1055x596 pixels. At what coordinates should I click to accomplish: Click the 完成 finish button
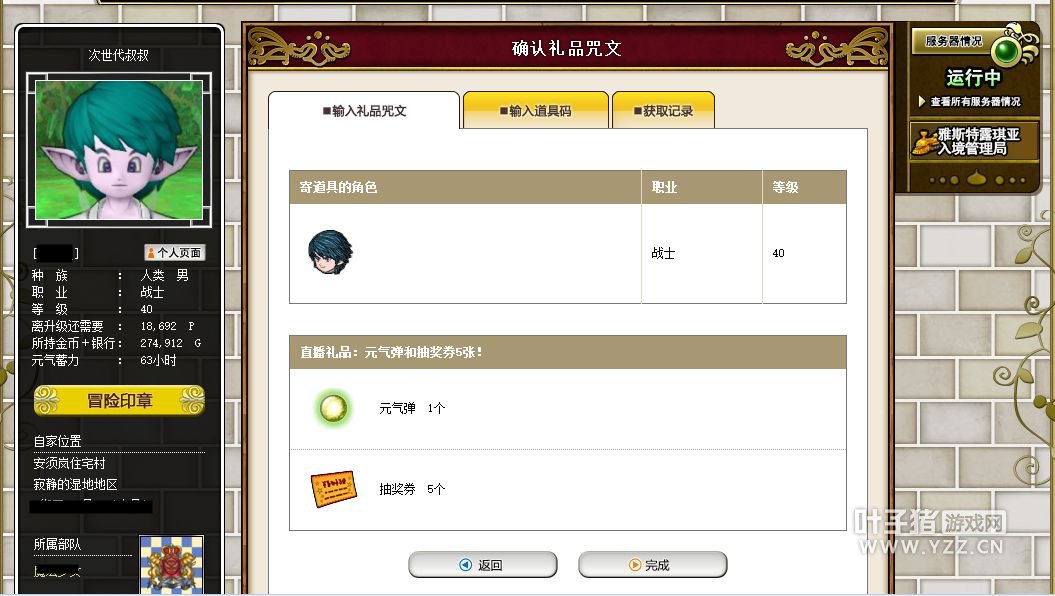[653, 564]
